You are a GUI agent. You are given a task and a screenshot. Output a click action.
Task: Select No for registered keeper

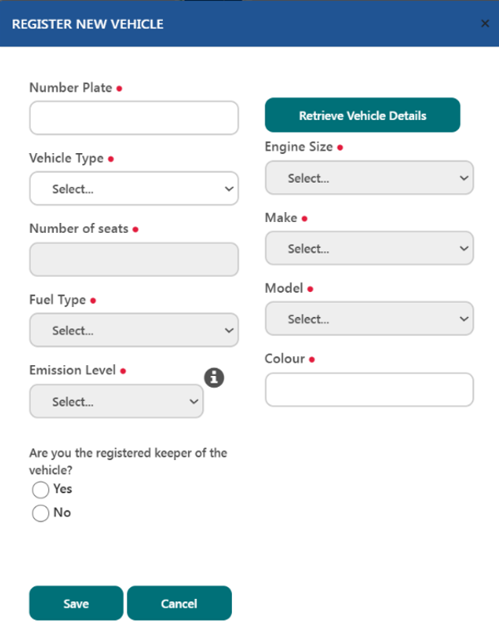coord(41,513)
